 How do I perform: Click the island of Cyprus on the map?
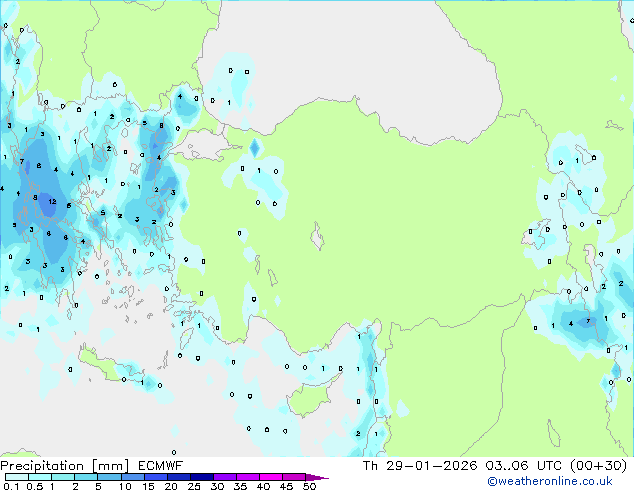pos(309,398)
